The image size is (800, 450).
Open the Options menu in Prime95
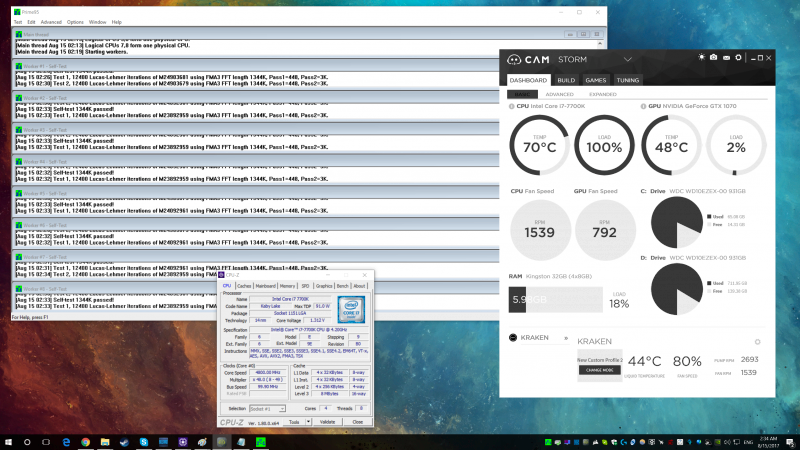75,22
